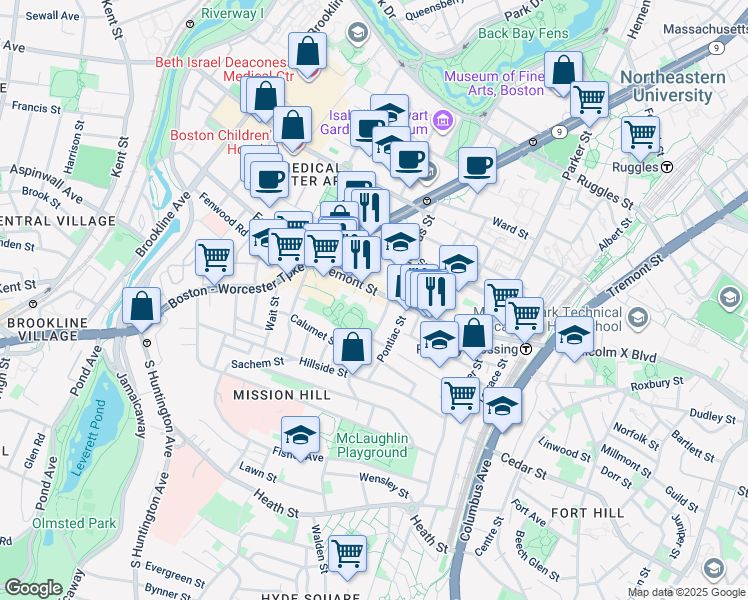Select the shopping cart marker west of Columbus Ave
The image size is (748, 600).
point(460,397)
